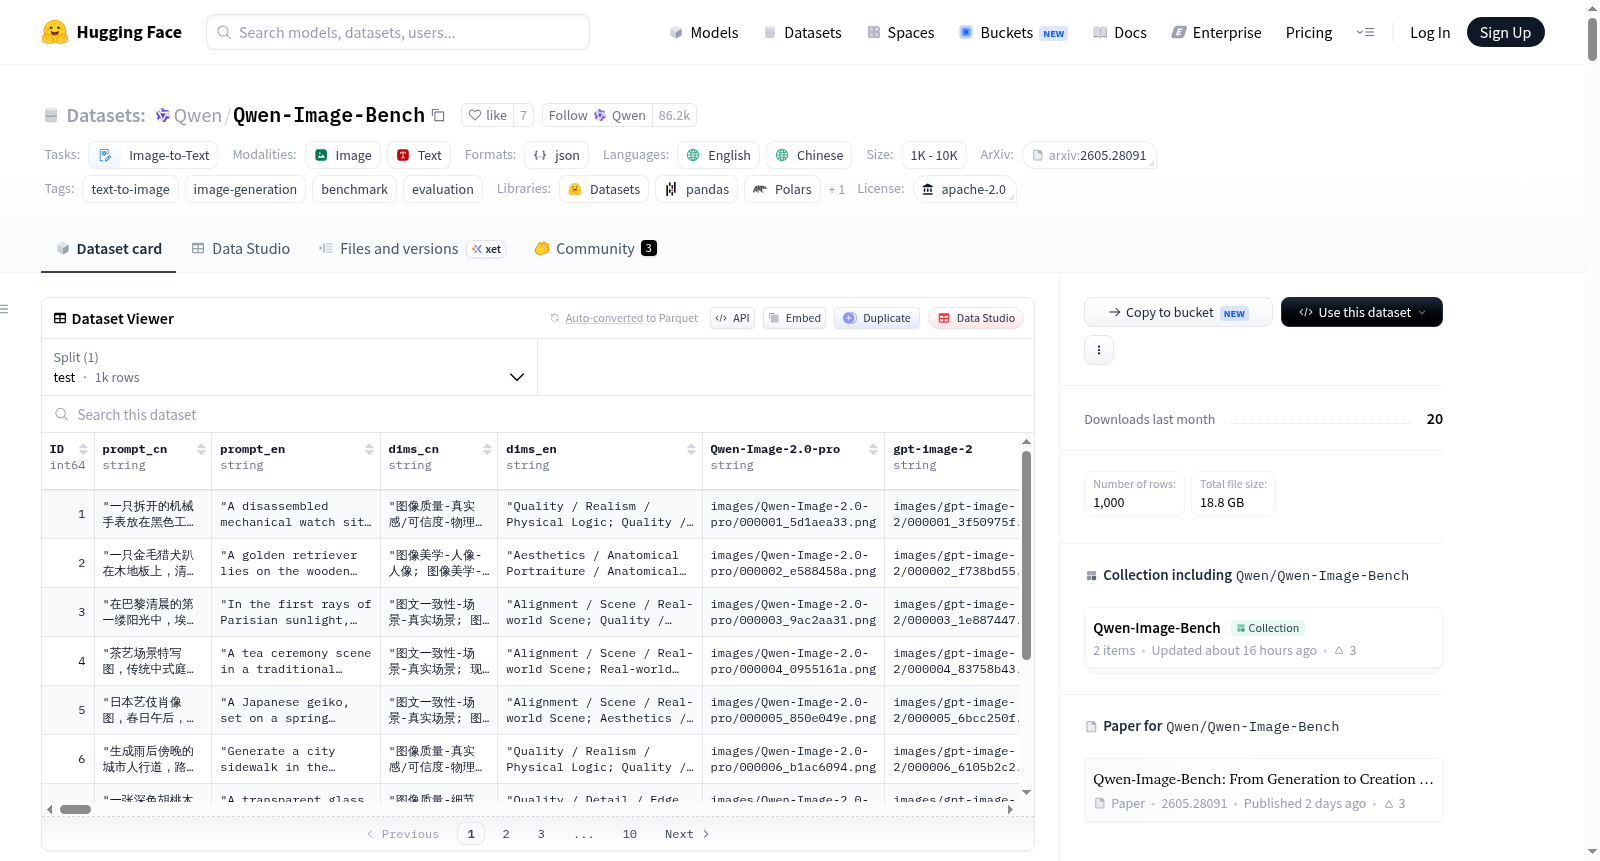The image size is (1600, 861).
Task: Select the English language tag
Action: 718,155
